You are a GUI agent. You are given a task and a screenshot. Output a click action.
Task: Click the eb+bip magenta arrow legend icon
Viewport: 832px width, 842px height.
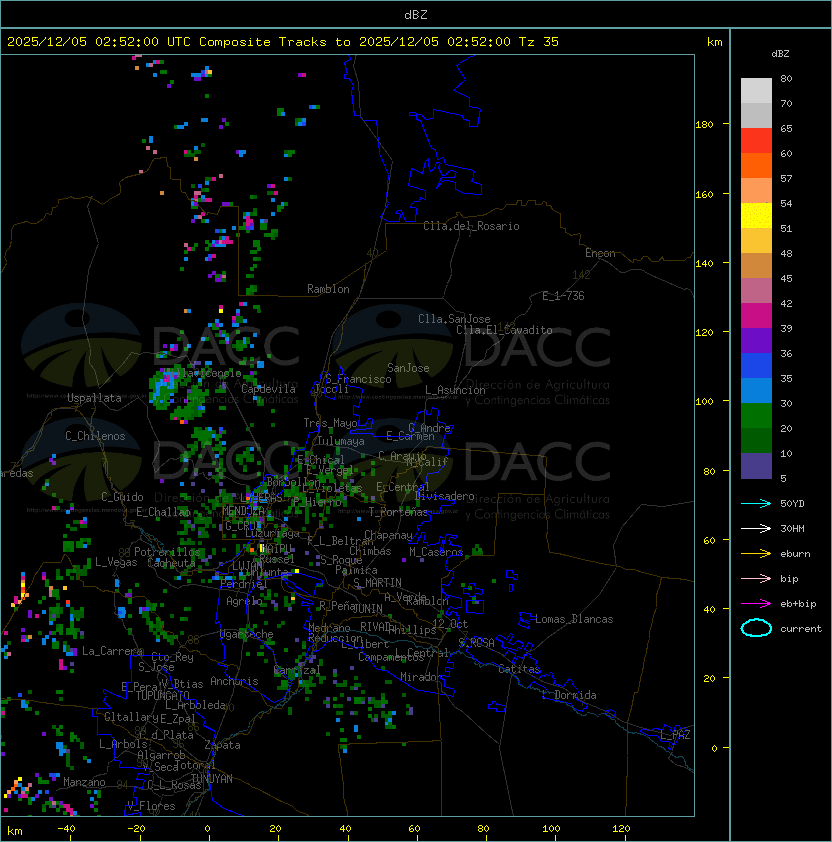(x=756, y=604)
